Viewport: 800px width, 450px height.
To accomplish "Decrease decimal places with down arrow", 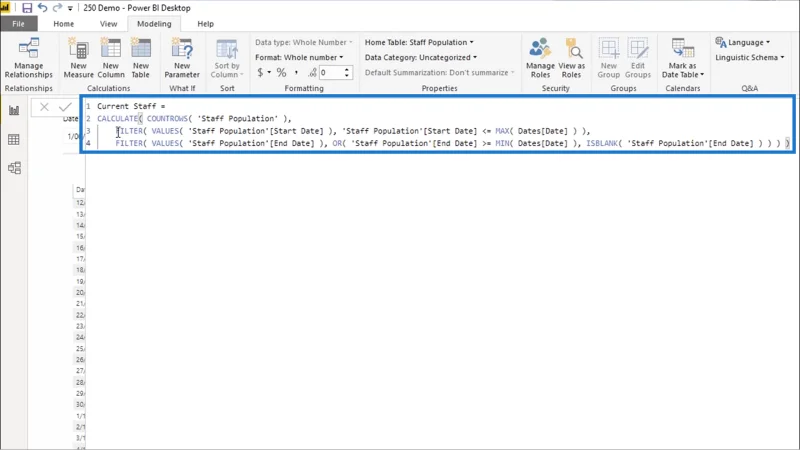I will coord(347,76).
